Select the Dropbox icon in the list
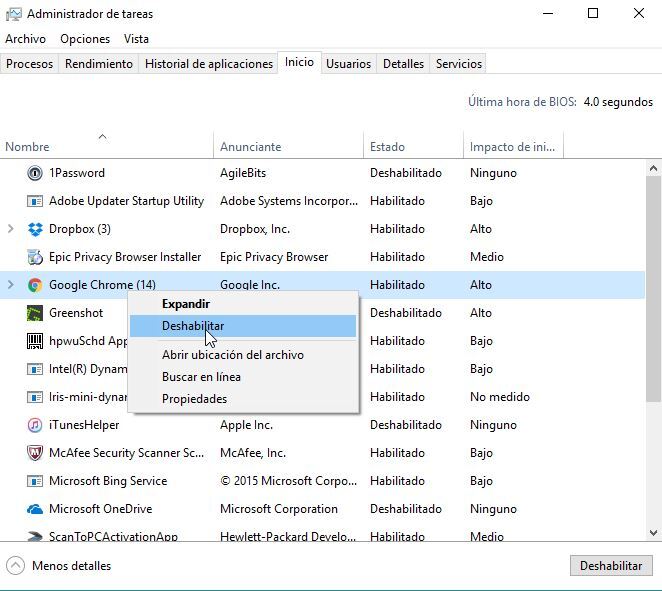The image size is (662, 591). pyautogui.click(x=35, y=229)
